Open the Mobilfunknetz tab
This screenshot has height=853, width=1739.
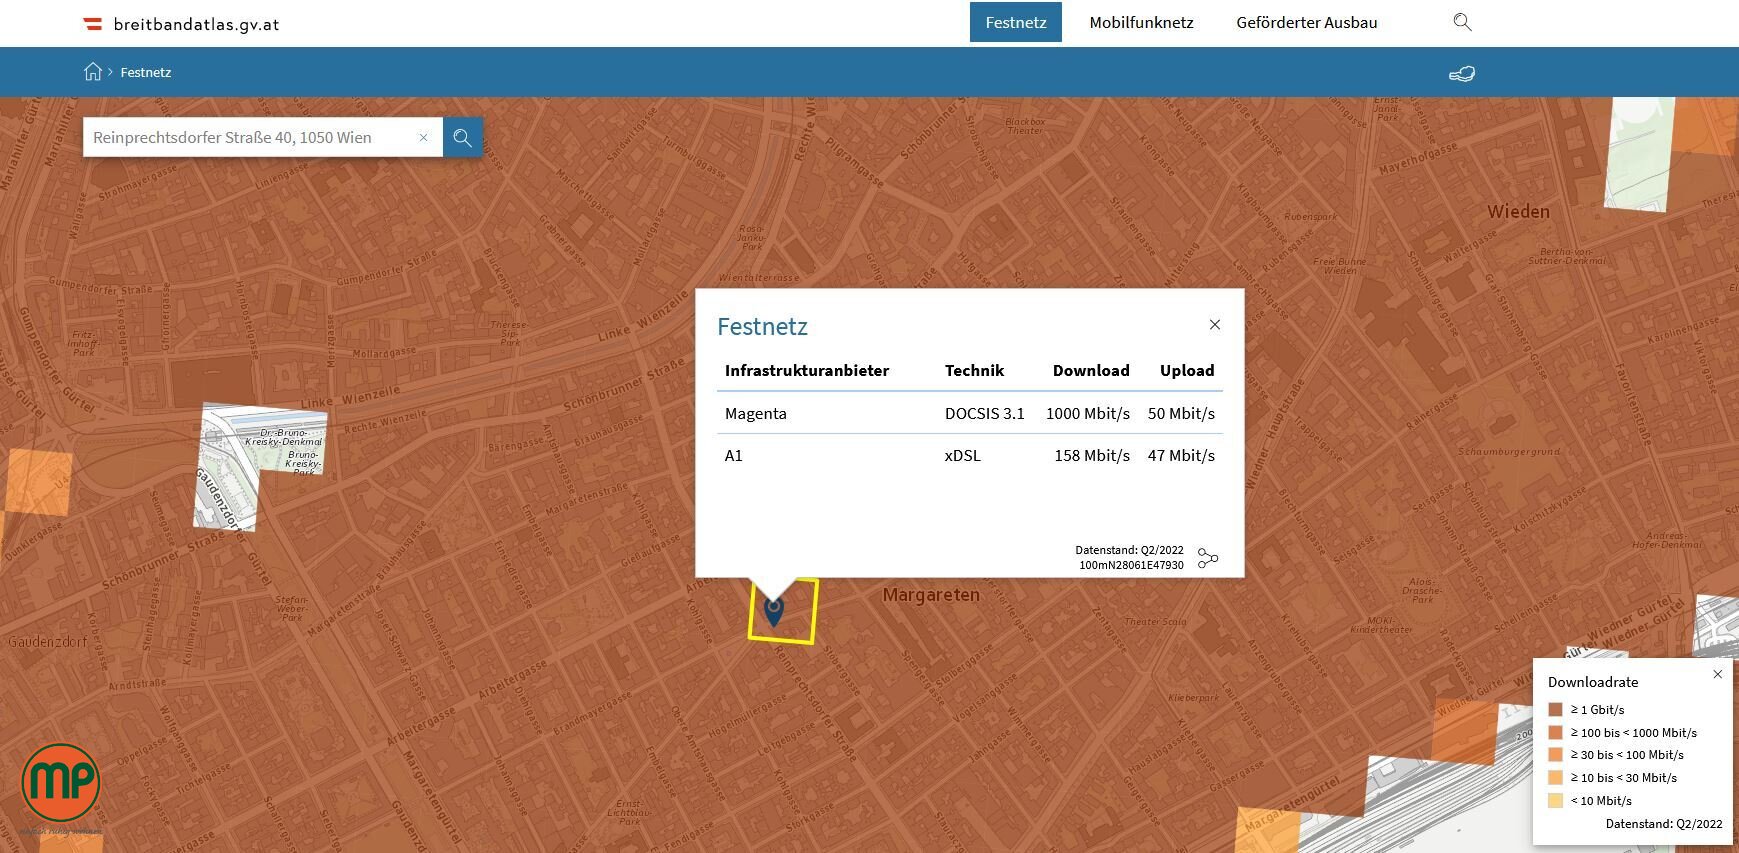click(1141, 22)
